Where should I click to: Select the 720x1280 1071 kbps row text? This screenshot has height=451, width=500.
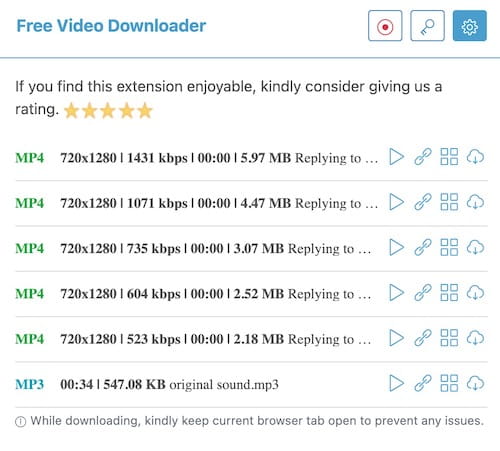[219, 203]
